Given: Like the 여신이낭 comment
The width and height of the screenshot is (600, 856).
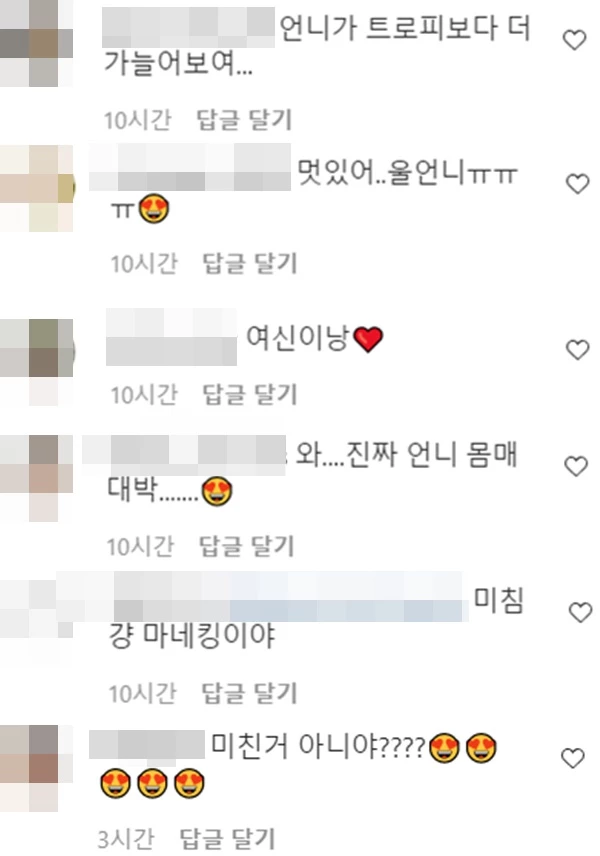Looking at the screenshot, I should [x=578, y=349].
